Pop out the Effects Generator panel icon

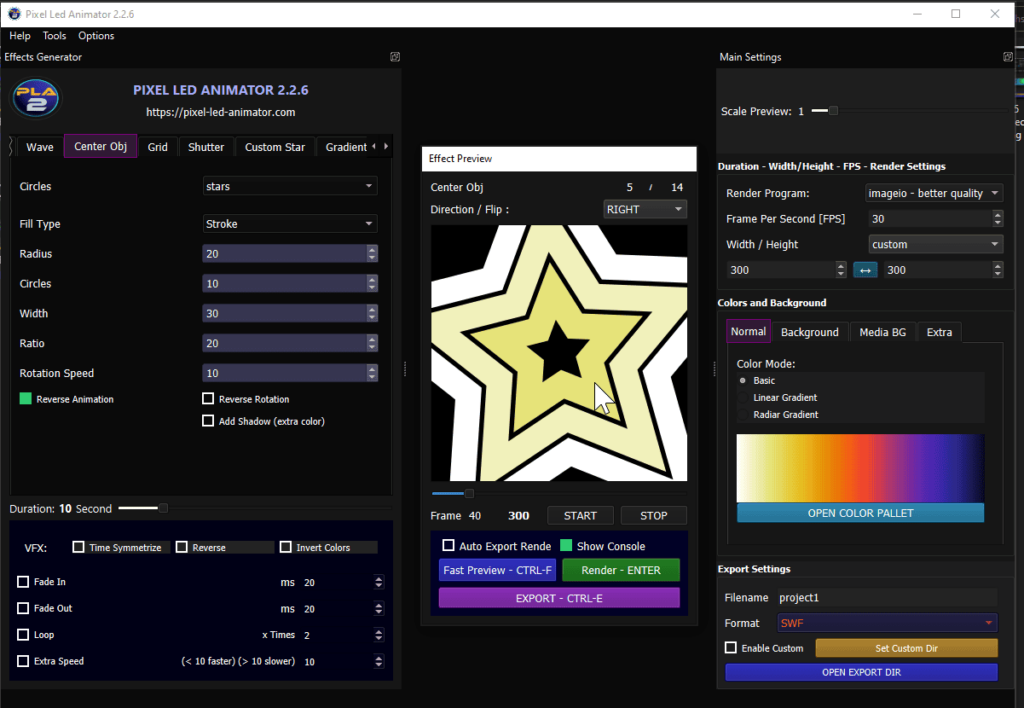tap(394, 57)
